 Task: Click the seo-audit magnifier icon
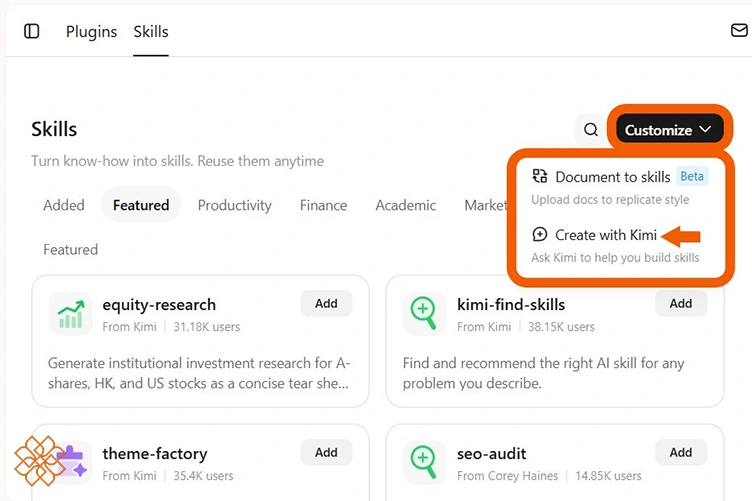click(424, 462)
